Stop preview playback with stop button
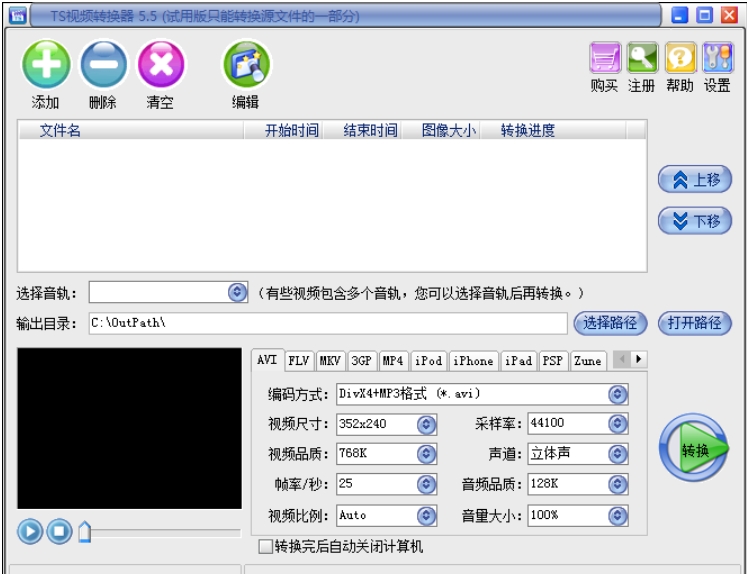 pyautogui.click(x=60, y=531)
